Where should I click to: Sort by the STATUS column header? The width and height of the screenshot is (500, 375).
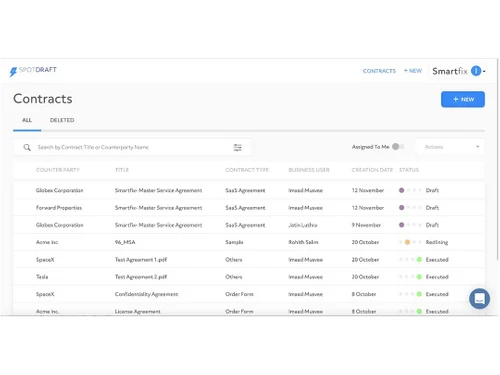pyautogui.click(x=409, y=170)
